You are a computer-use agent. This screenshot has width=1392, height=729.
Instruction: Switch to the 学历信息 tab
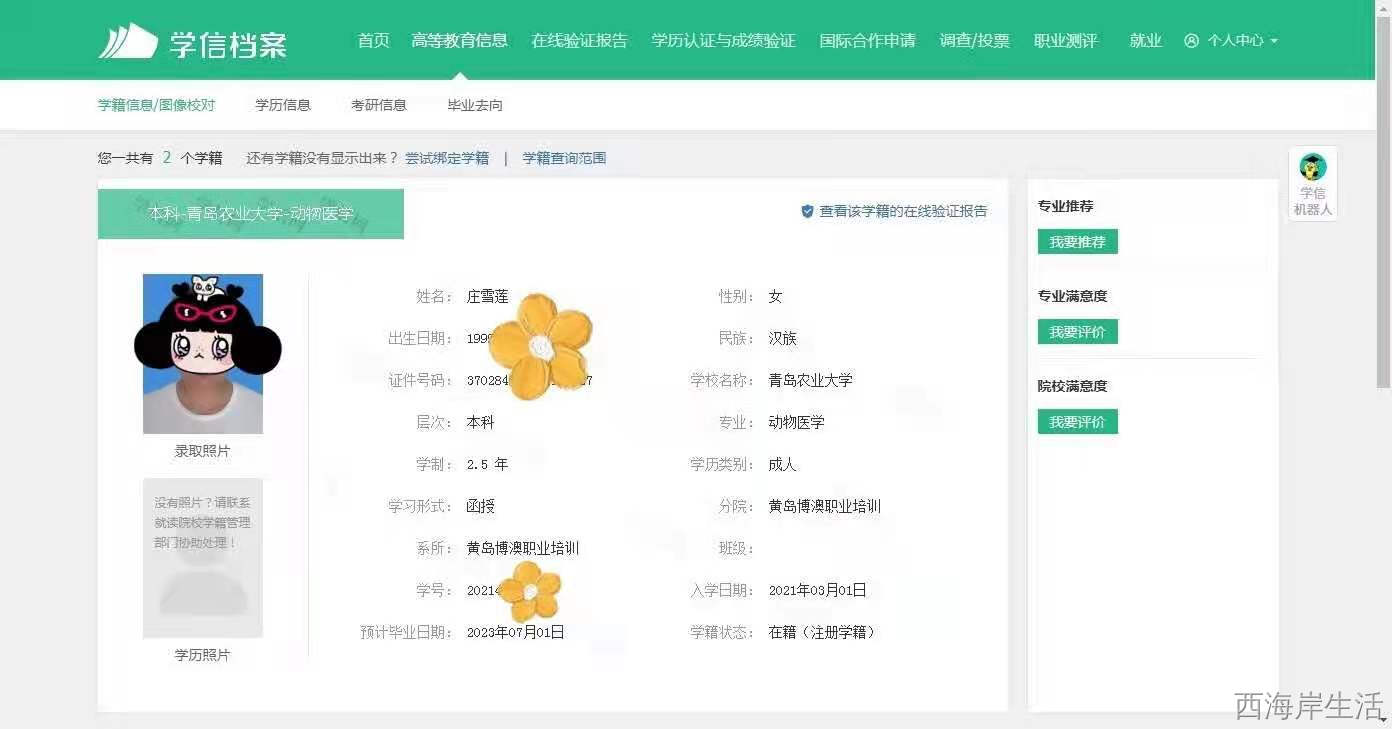pyautogui.click(x=283, y=105)
